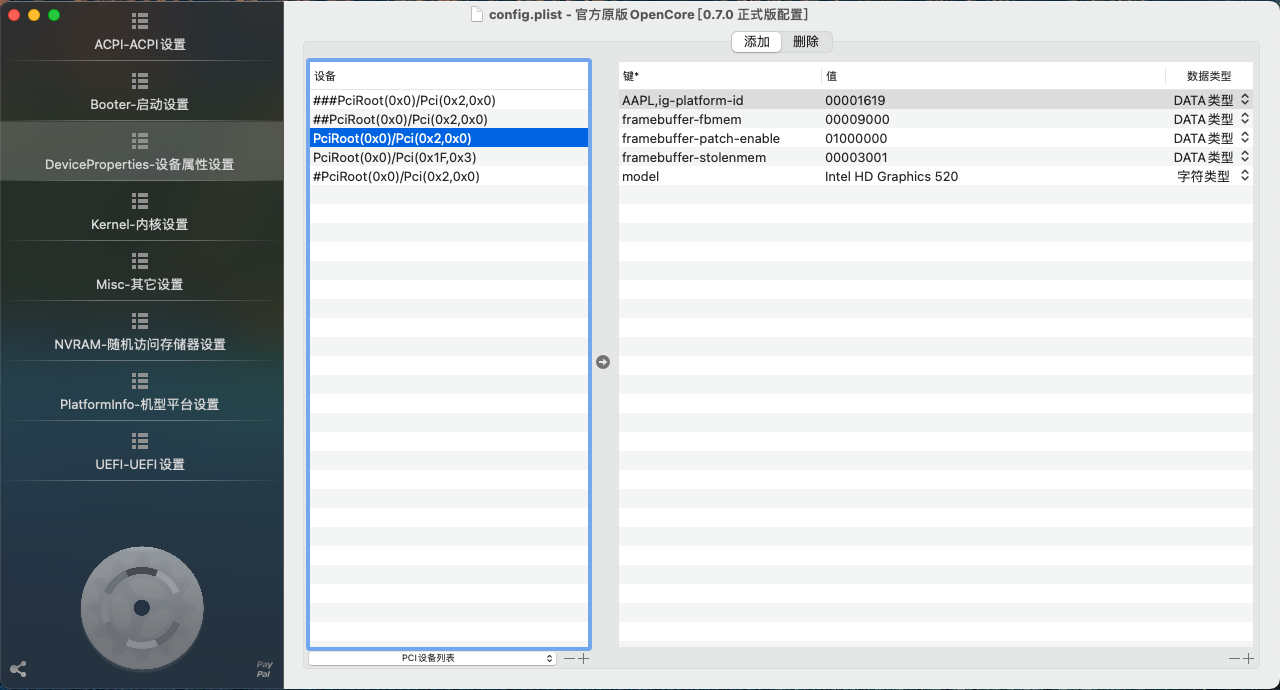Click the plus button under properties table
Screen dimensions: 1280x690
click(x=1248, y=658)
